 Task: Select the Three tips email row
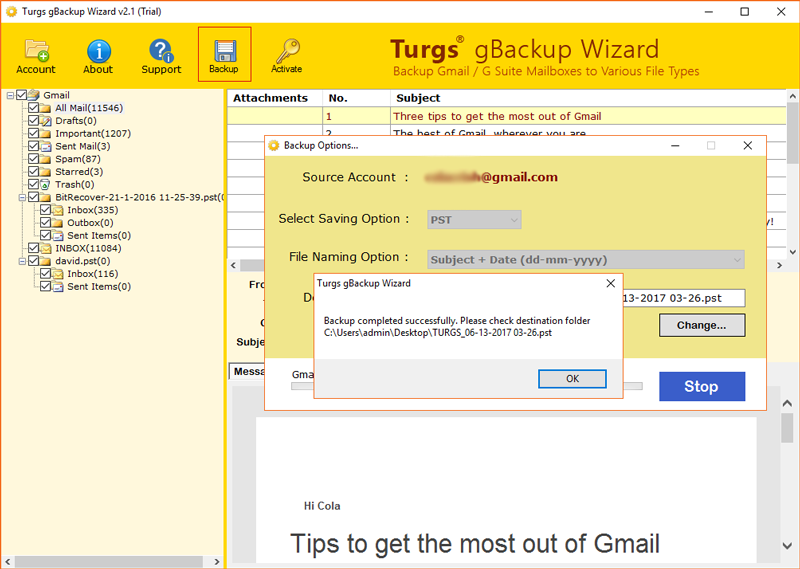tap(507, 116)
